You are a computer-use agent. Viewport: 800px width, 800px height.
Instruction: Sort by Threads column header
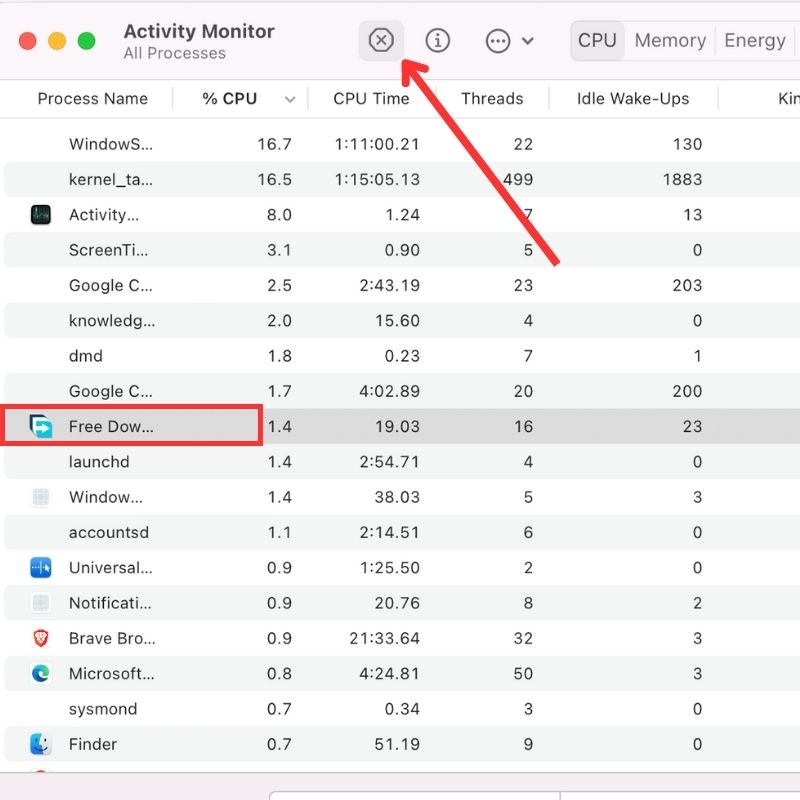pos(492,98)
